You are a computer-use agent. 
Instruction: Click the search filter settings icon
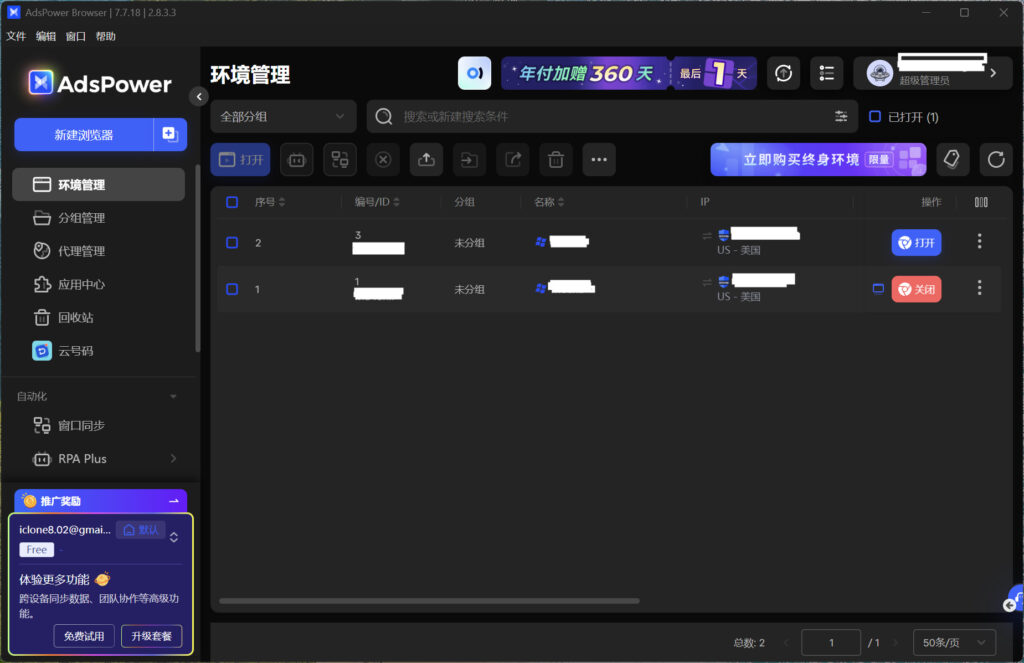coord(841,117)
